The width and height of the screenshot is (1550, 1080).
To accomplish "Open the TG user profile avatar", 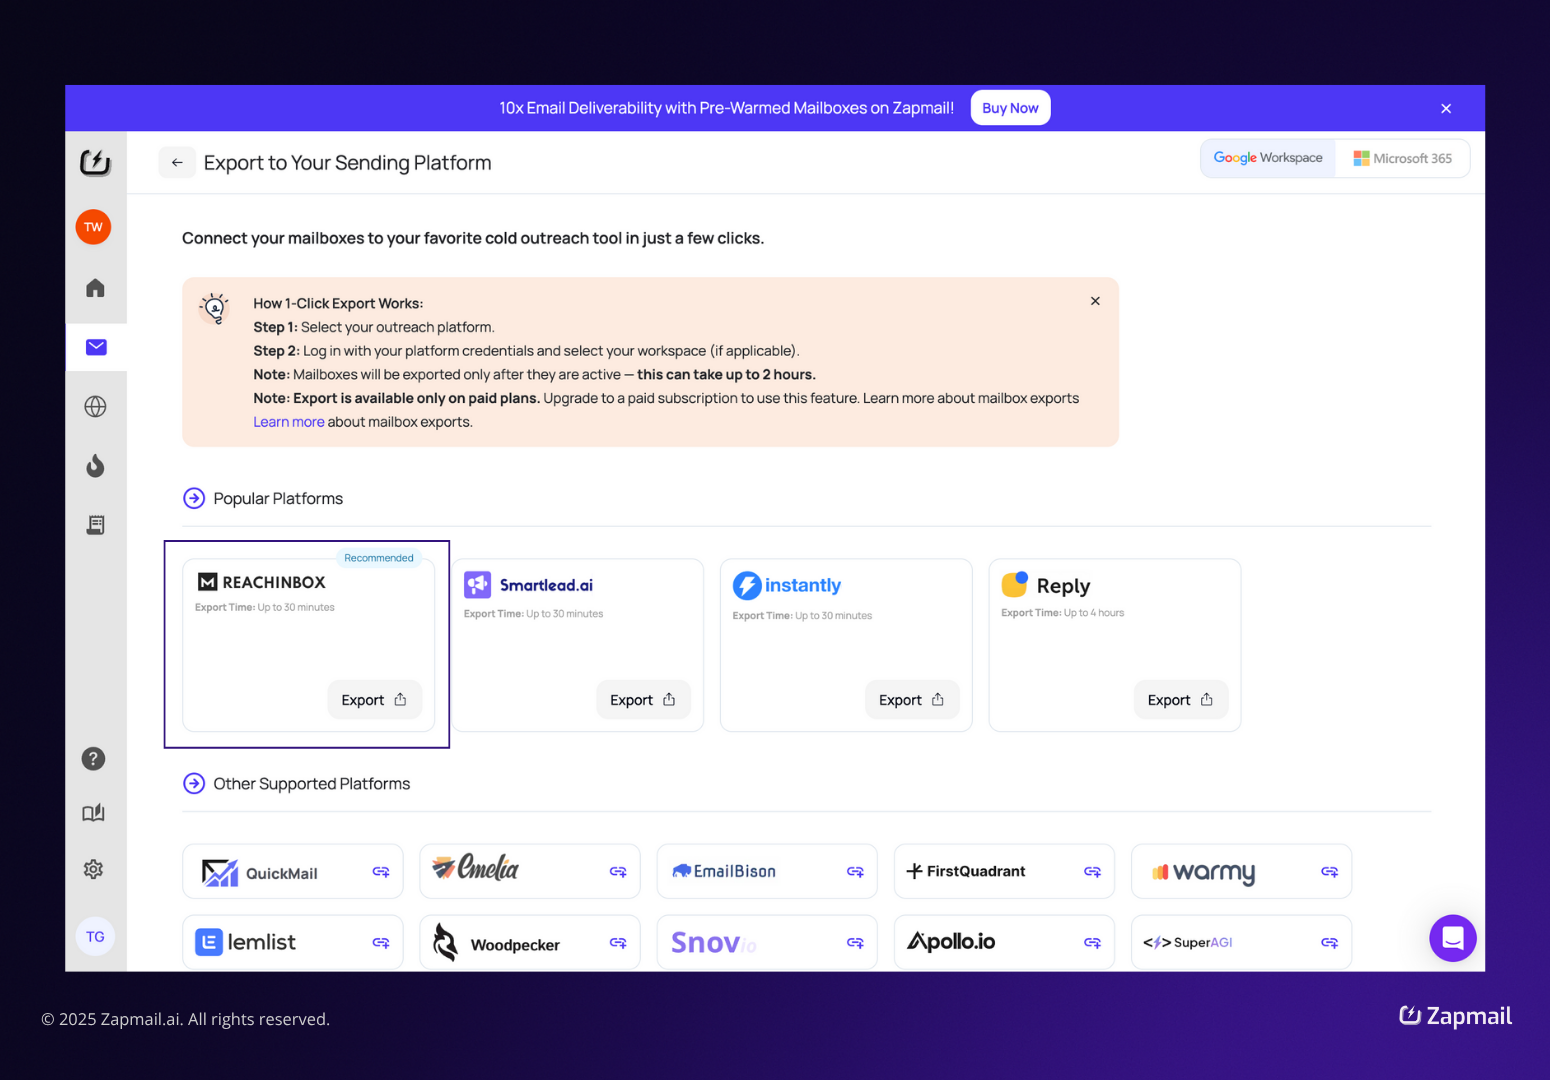I will tap(95, 937).
